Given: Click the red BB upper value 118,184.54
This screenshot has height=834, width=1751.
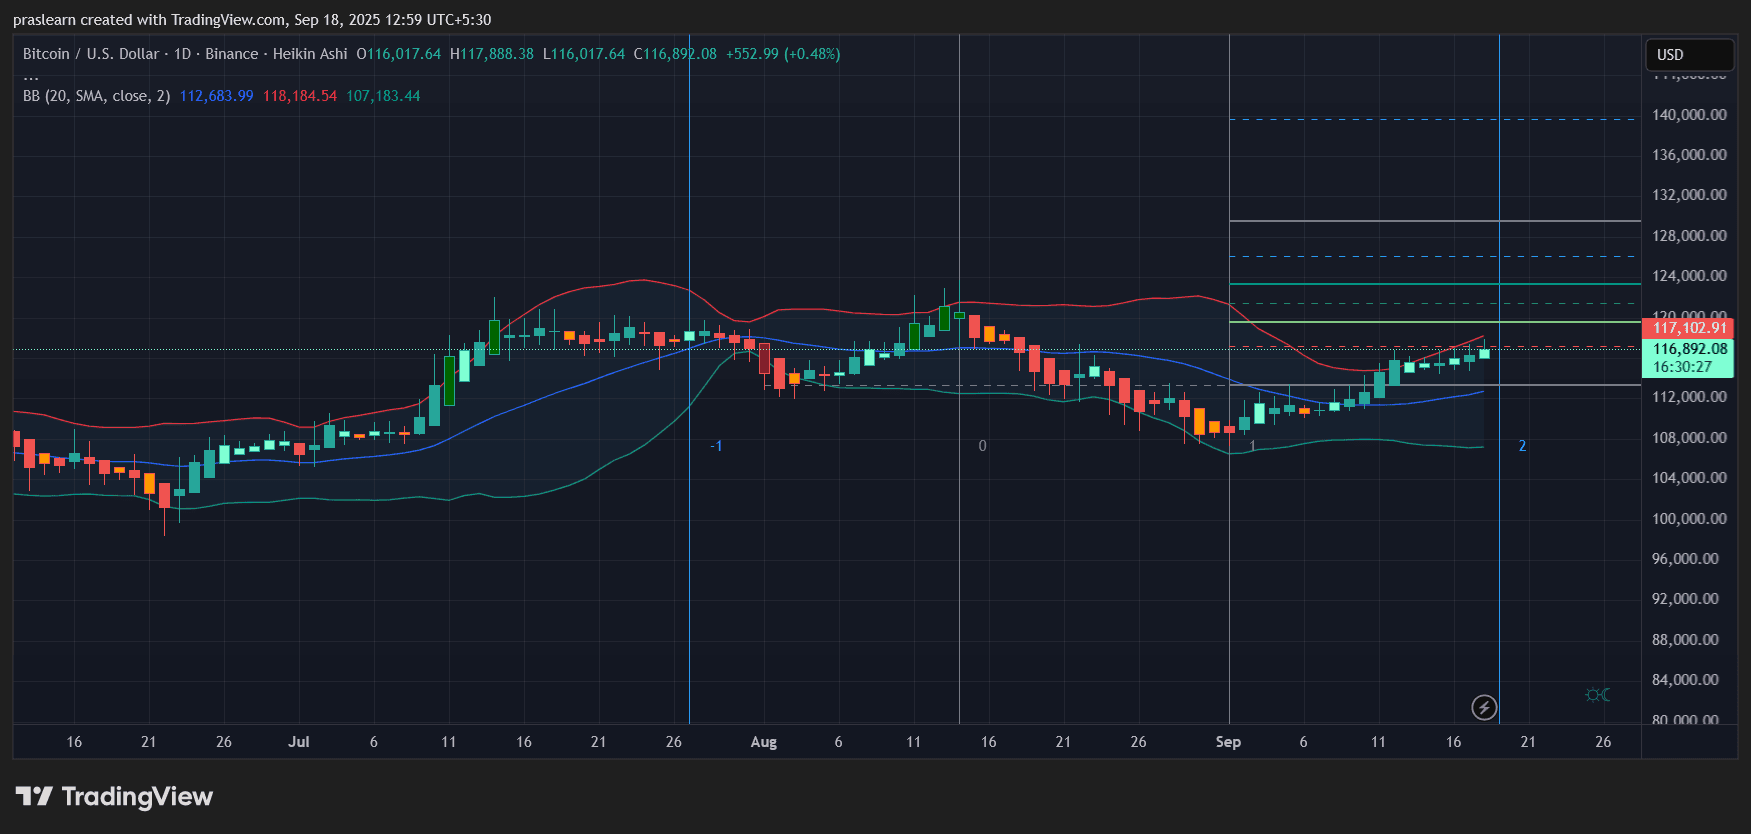Looking at the screenshot, I should point(300,96).
